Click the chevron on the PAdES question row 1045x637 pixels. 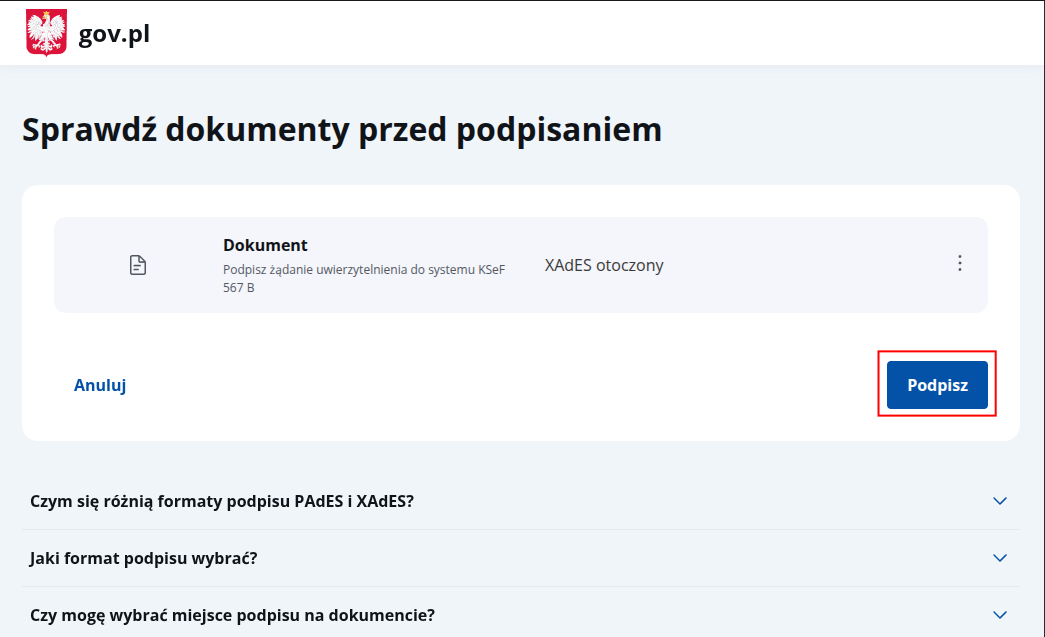coord(1000,501)
